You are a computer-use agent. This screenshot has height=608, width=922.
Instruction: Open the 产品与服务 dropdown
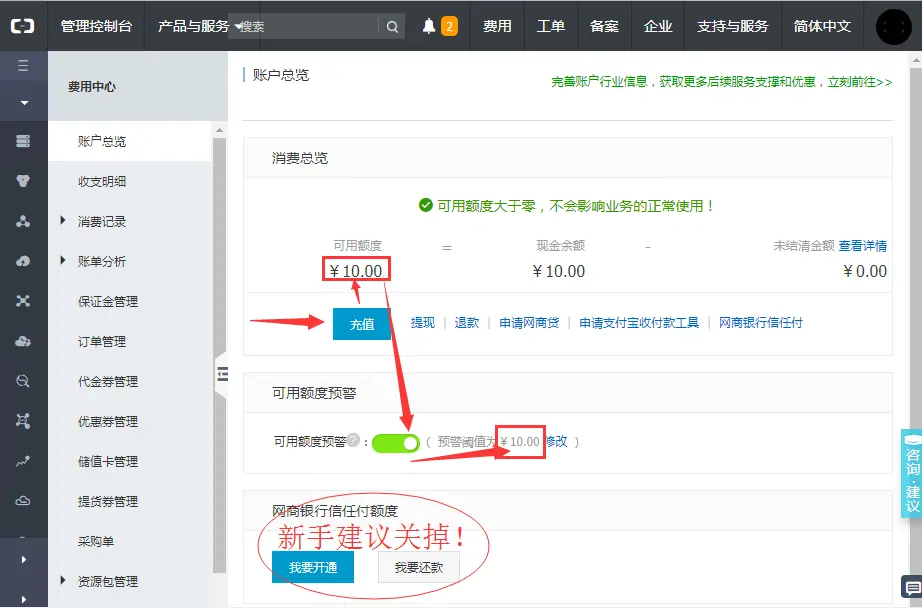200,26
